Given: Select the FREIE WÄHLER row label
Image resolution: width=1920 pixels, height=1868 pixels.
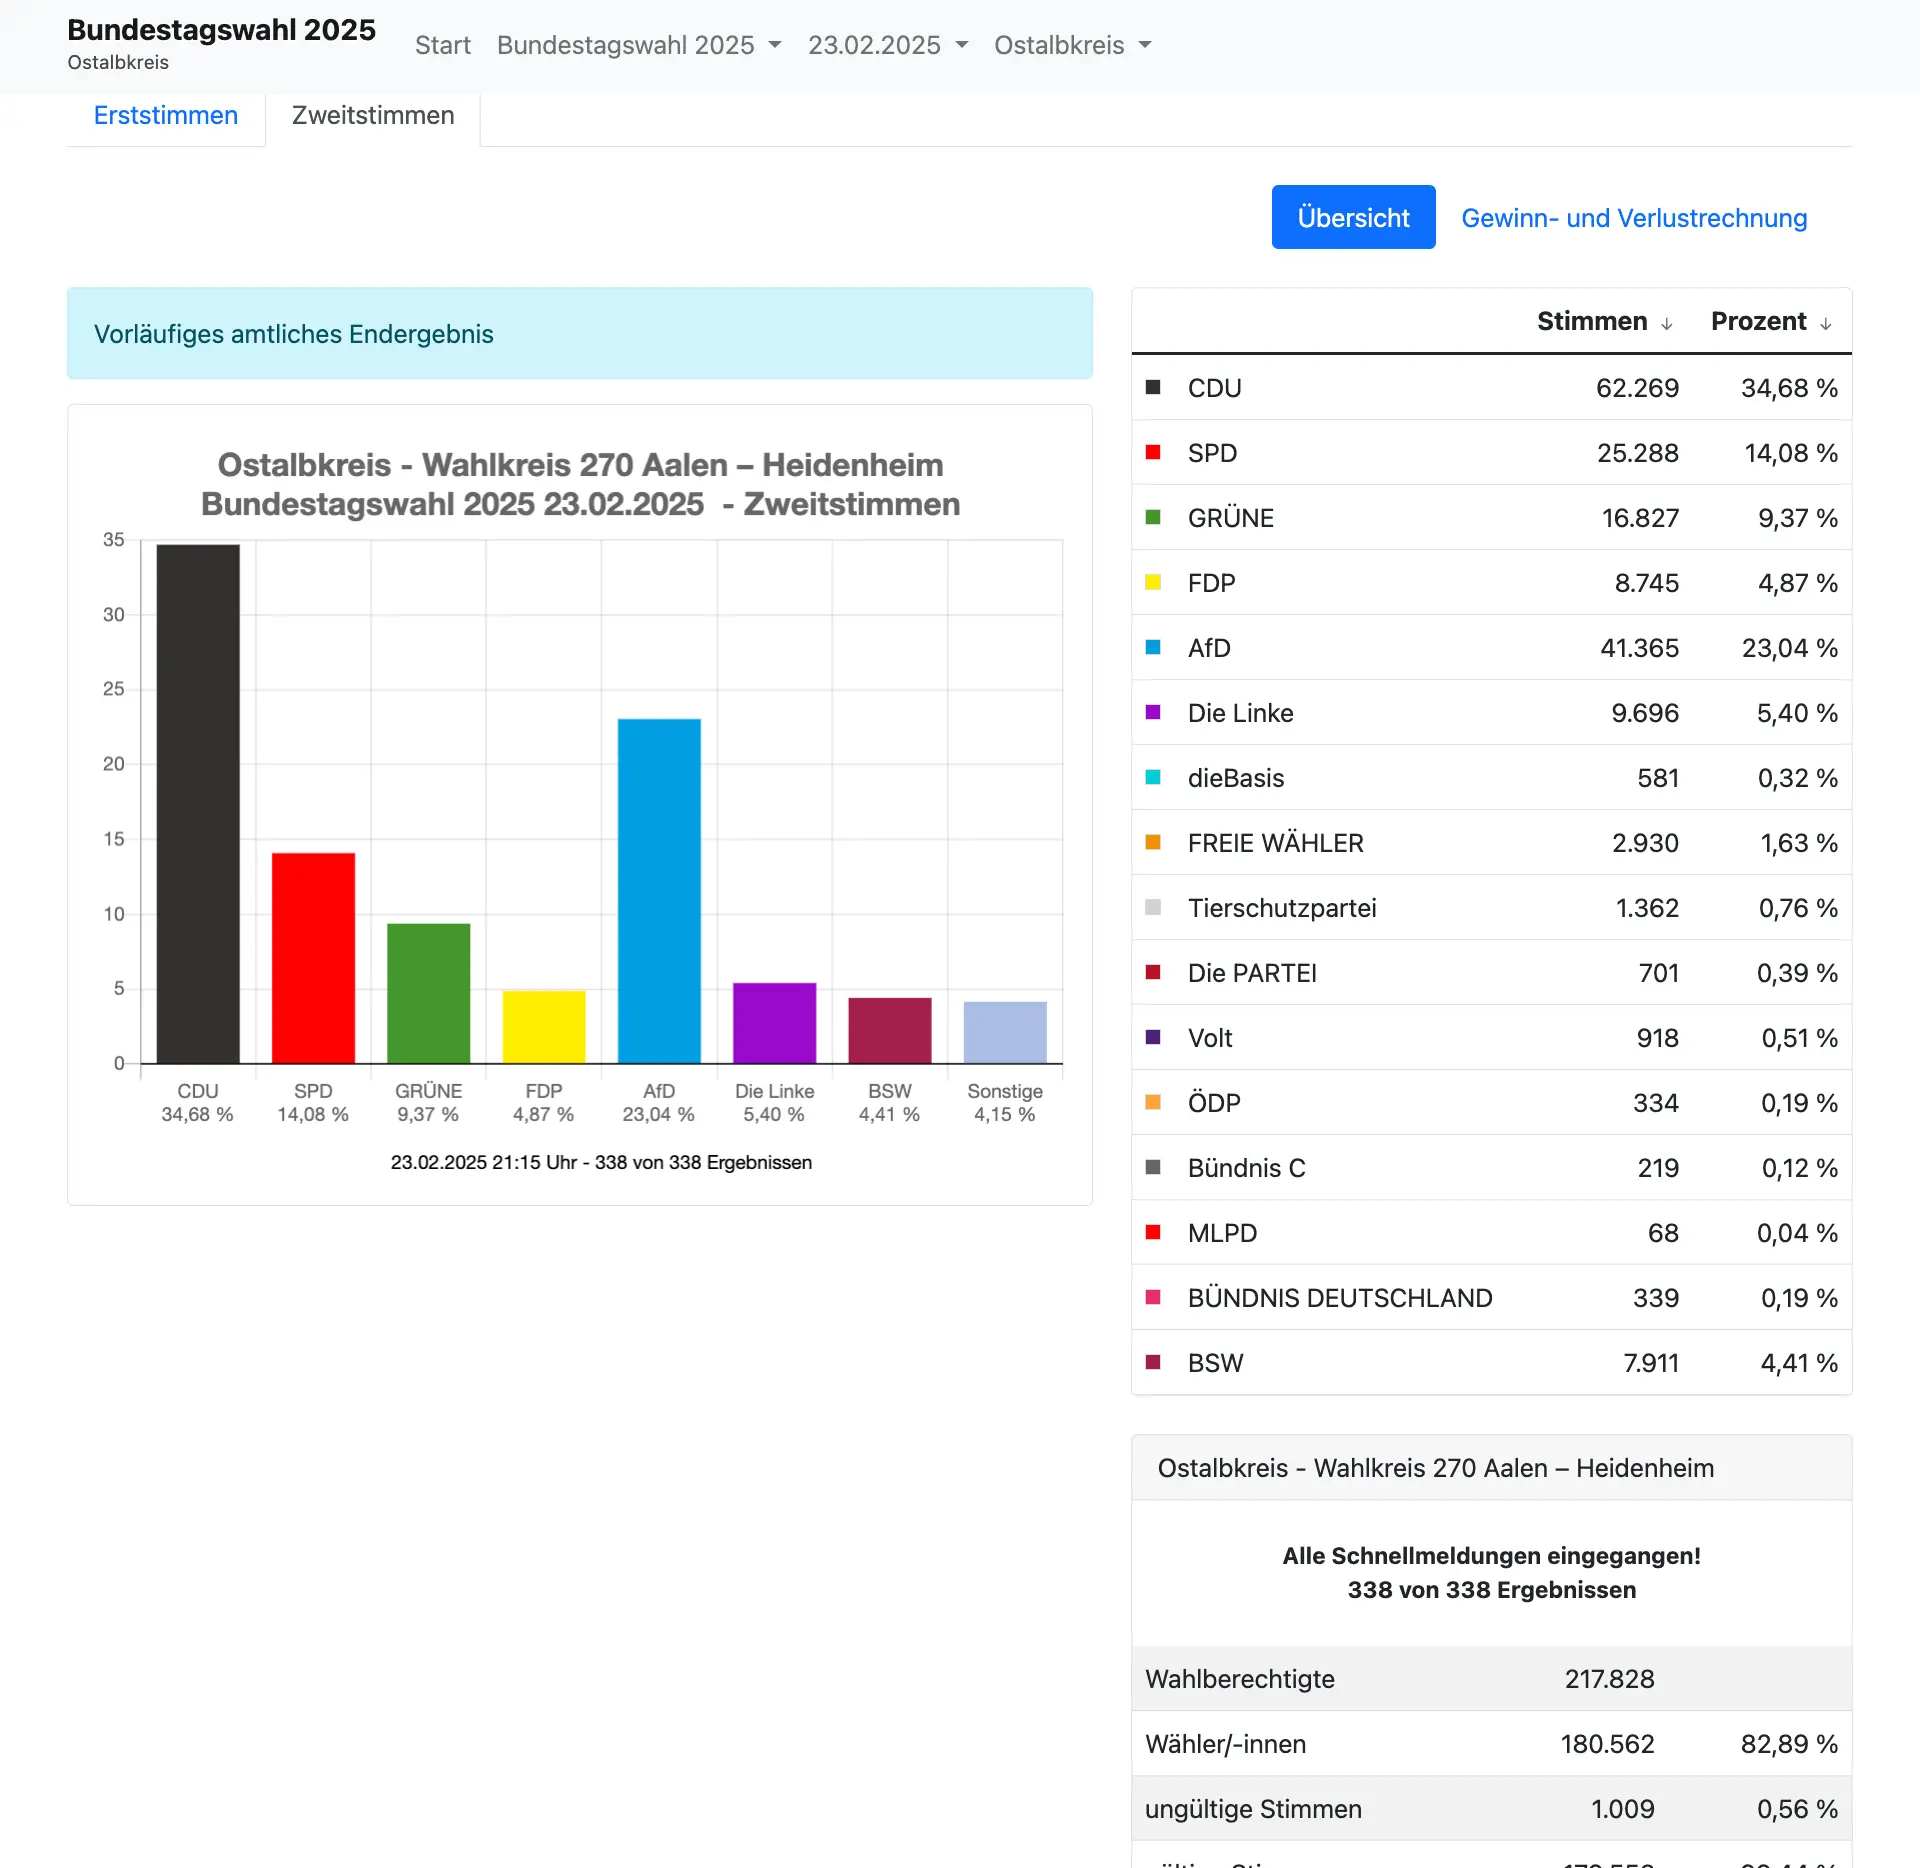Looking at the screenshot, I should [1275, 843].
